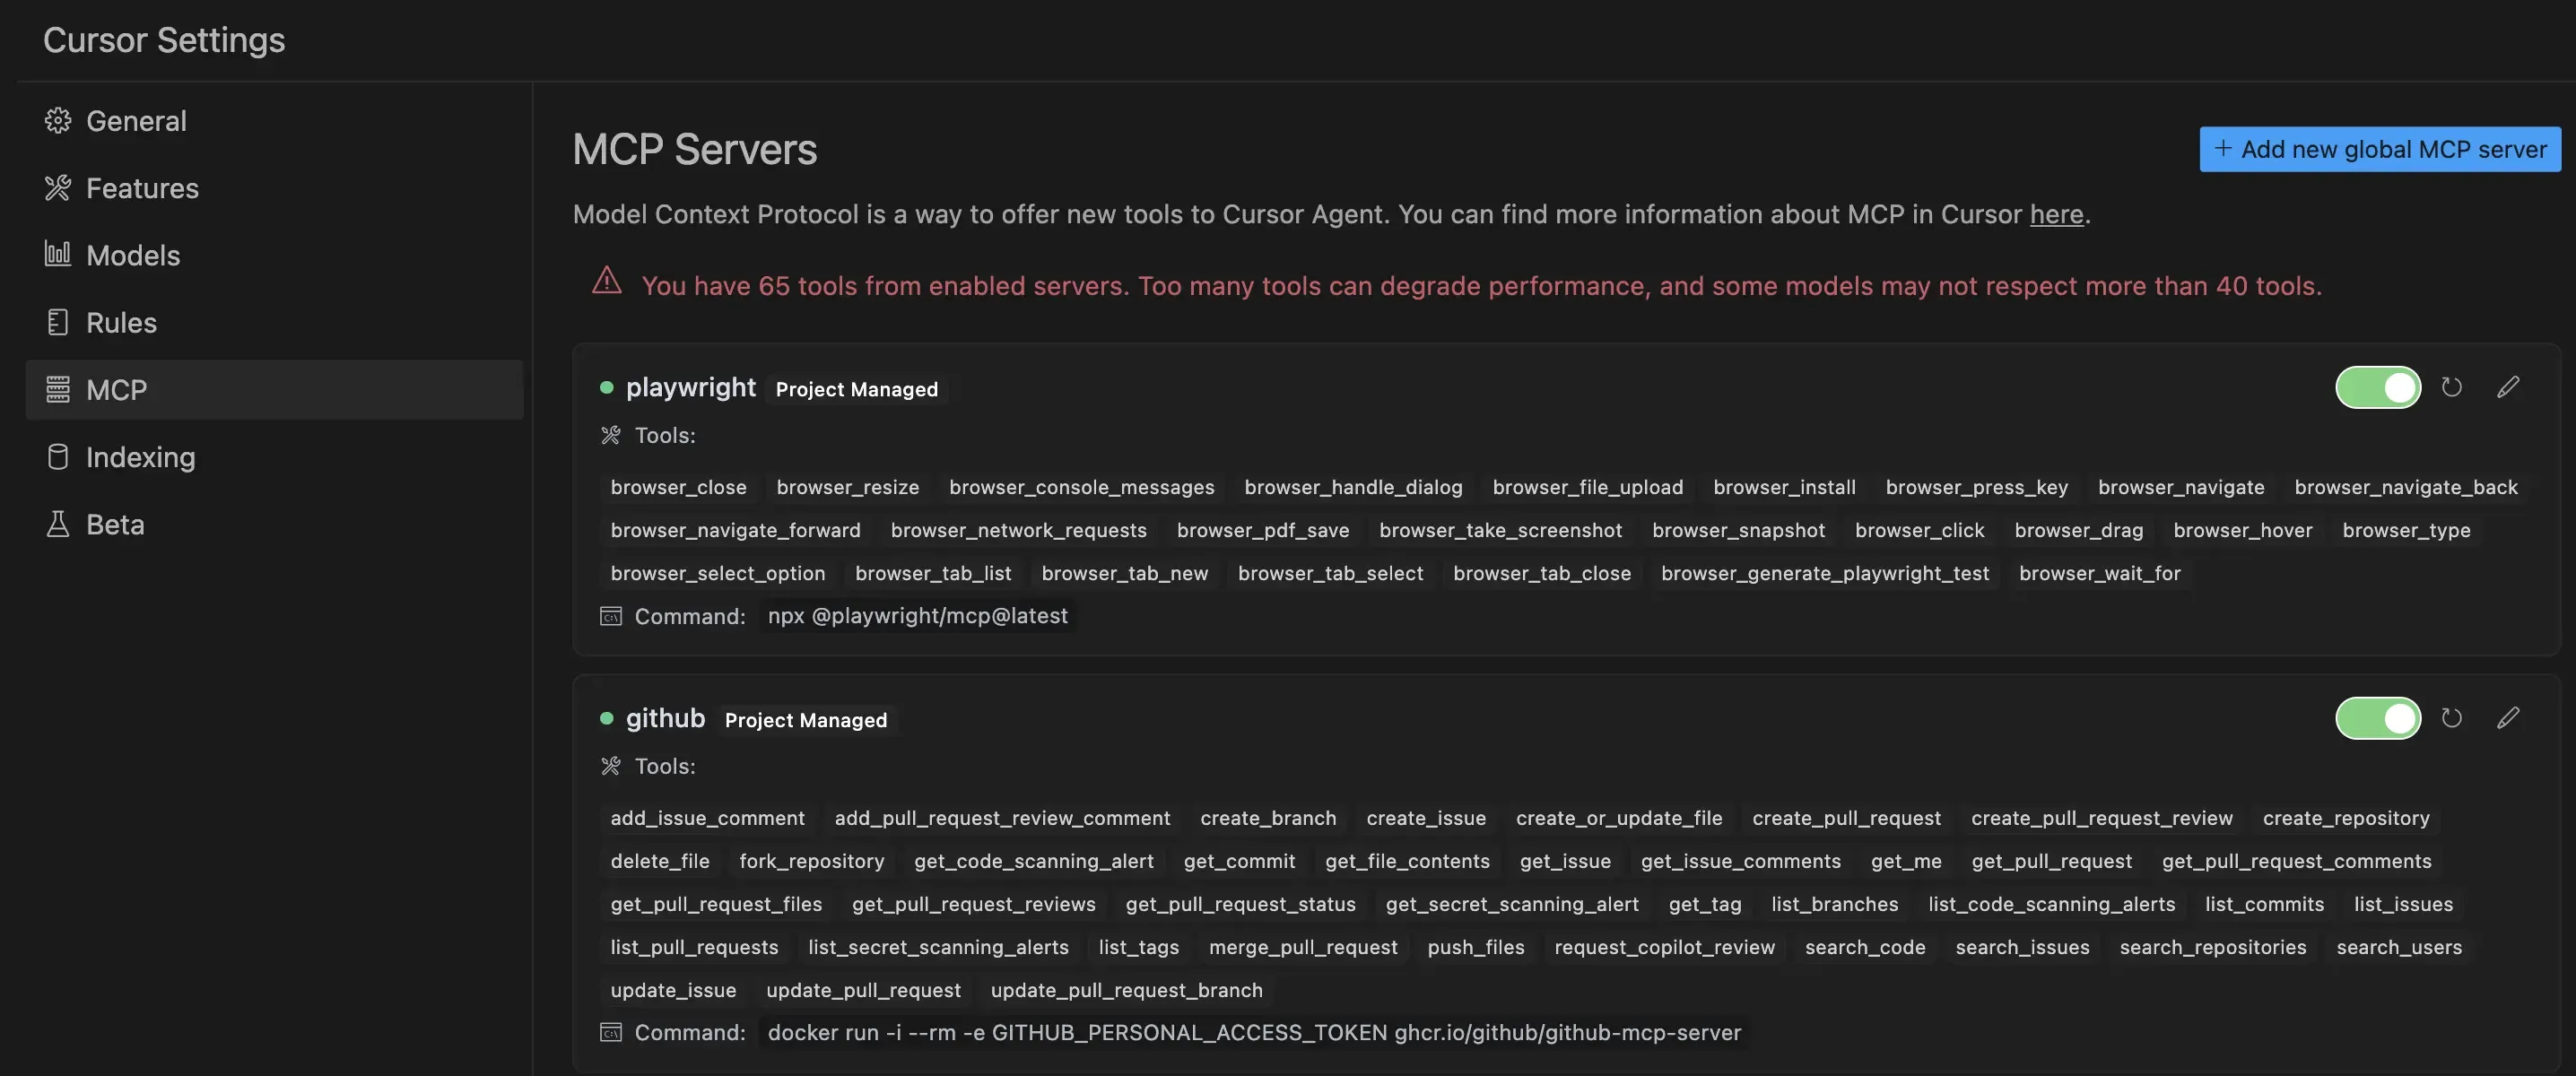2576x1076 pixels.
Task: Click the refresh icon for github server
Action: point(2451,718)
